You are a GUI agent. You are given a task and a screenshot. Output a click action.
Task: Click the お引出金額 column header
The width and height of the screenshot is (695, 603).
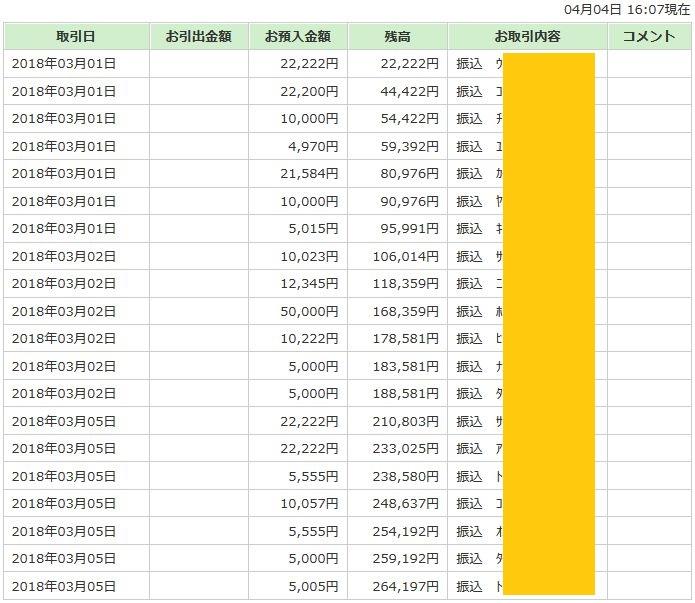[198, 36]
